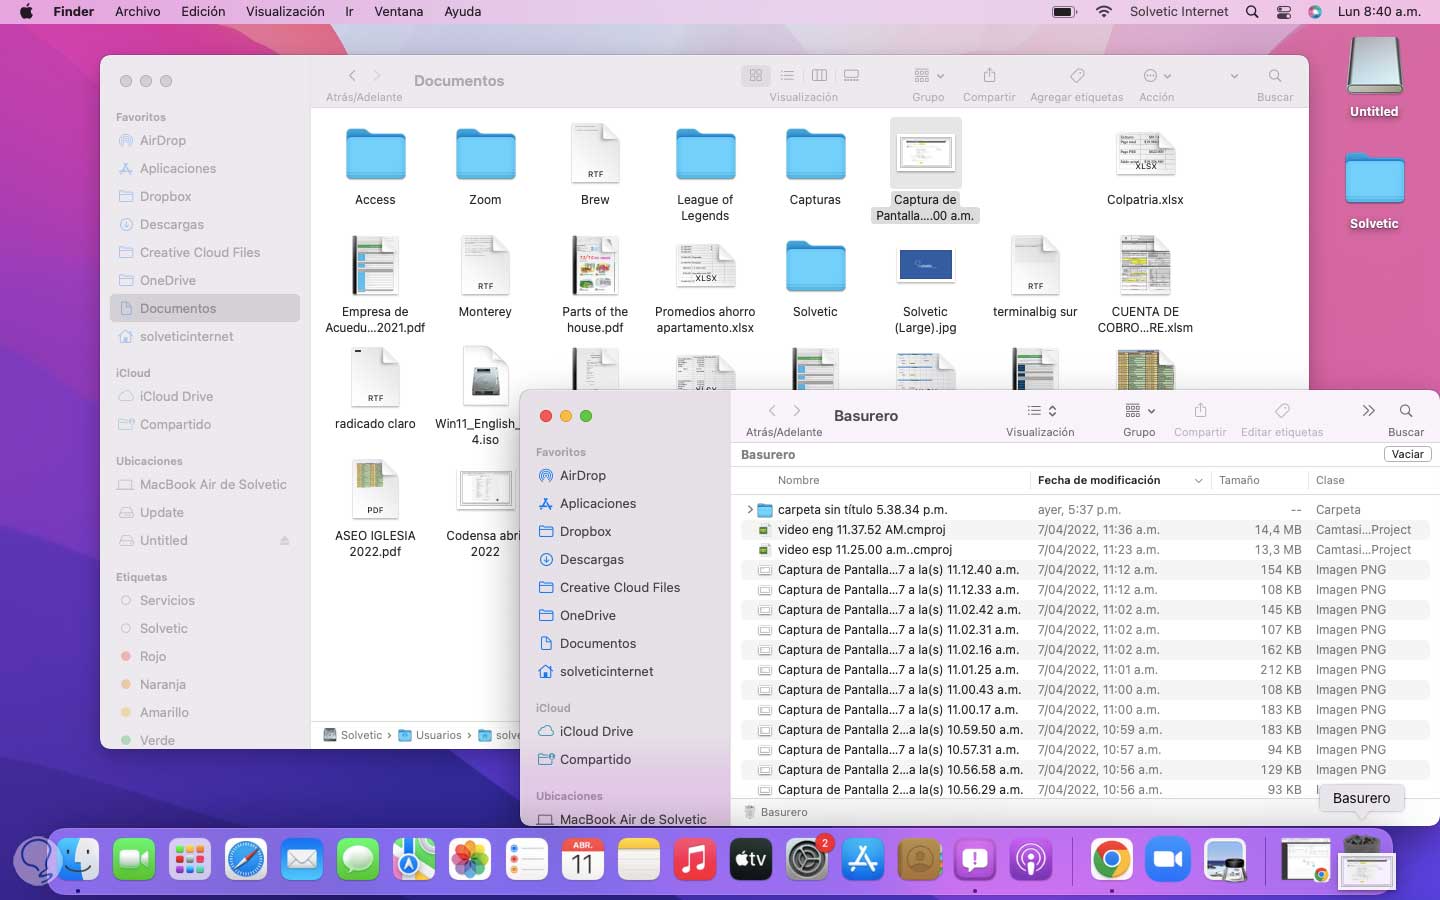Open Safari from the Dock
This screenshot has height=900, width=1440.
246,858
